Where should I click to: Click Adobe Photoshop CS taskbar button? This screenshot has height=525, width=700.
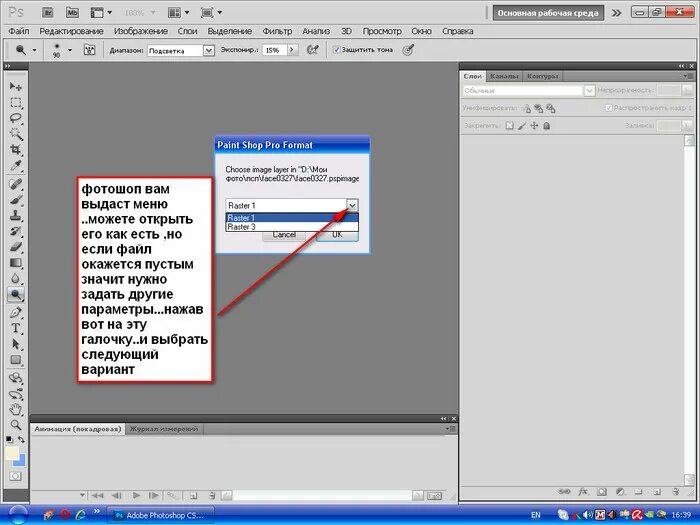point(161,515)
